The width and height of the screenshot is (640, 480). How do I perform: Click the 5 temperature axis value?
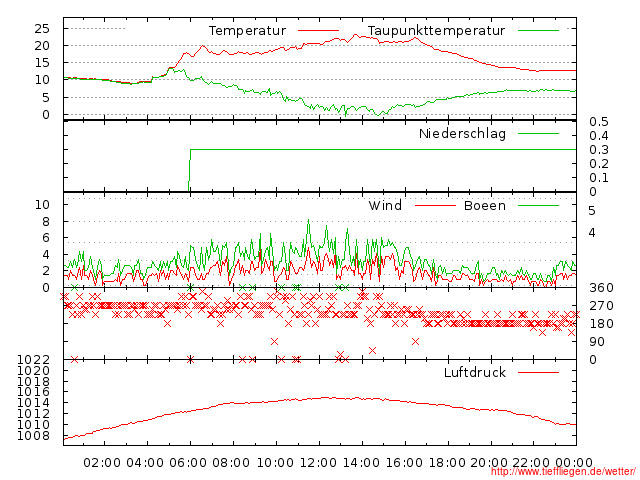(46, 98)
